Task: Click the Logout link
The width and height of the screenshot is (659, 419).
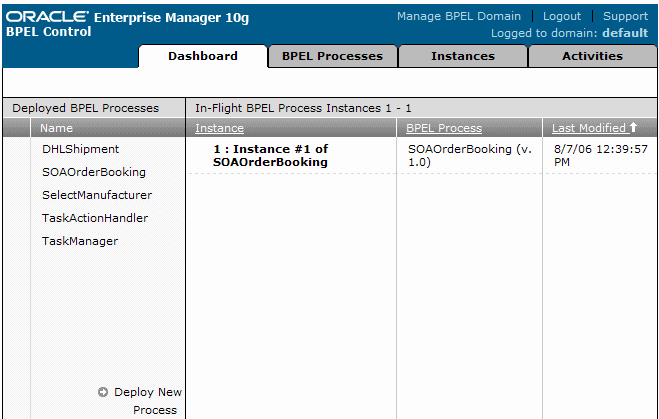Action: [x=562, y=16]
